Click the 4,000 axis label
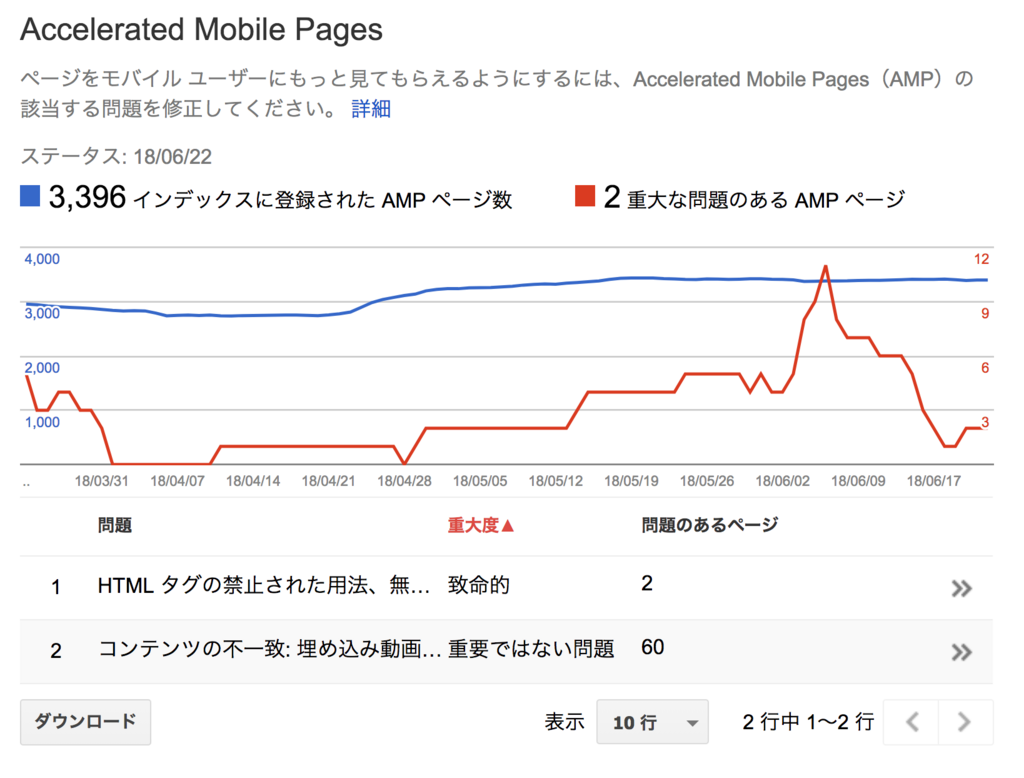The height and width of the screenshot is (778, 1024). pos(42,259)
